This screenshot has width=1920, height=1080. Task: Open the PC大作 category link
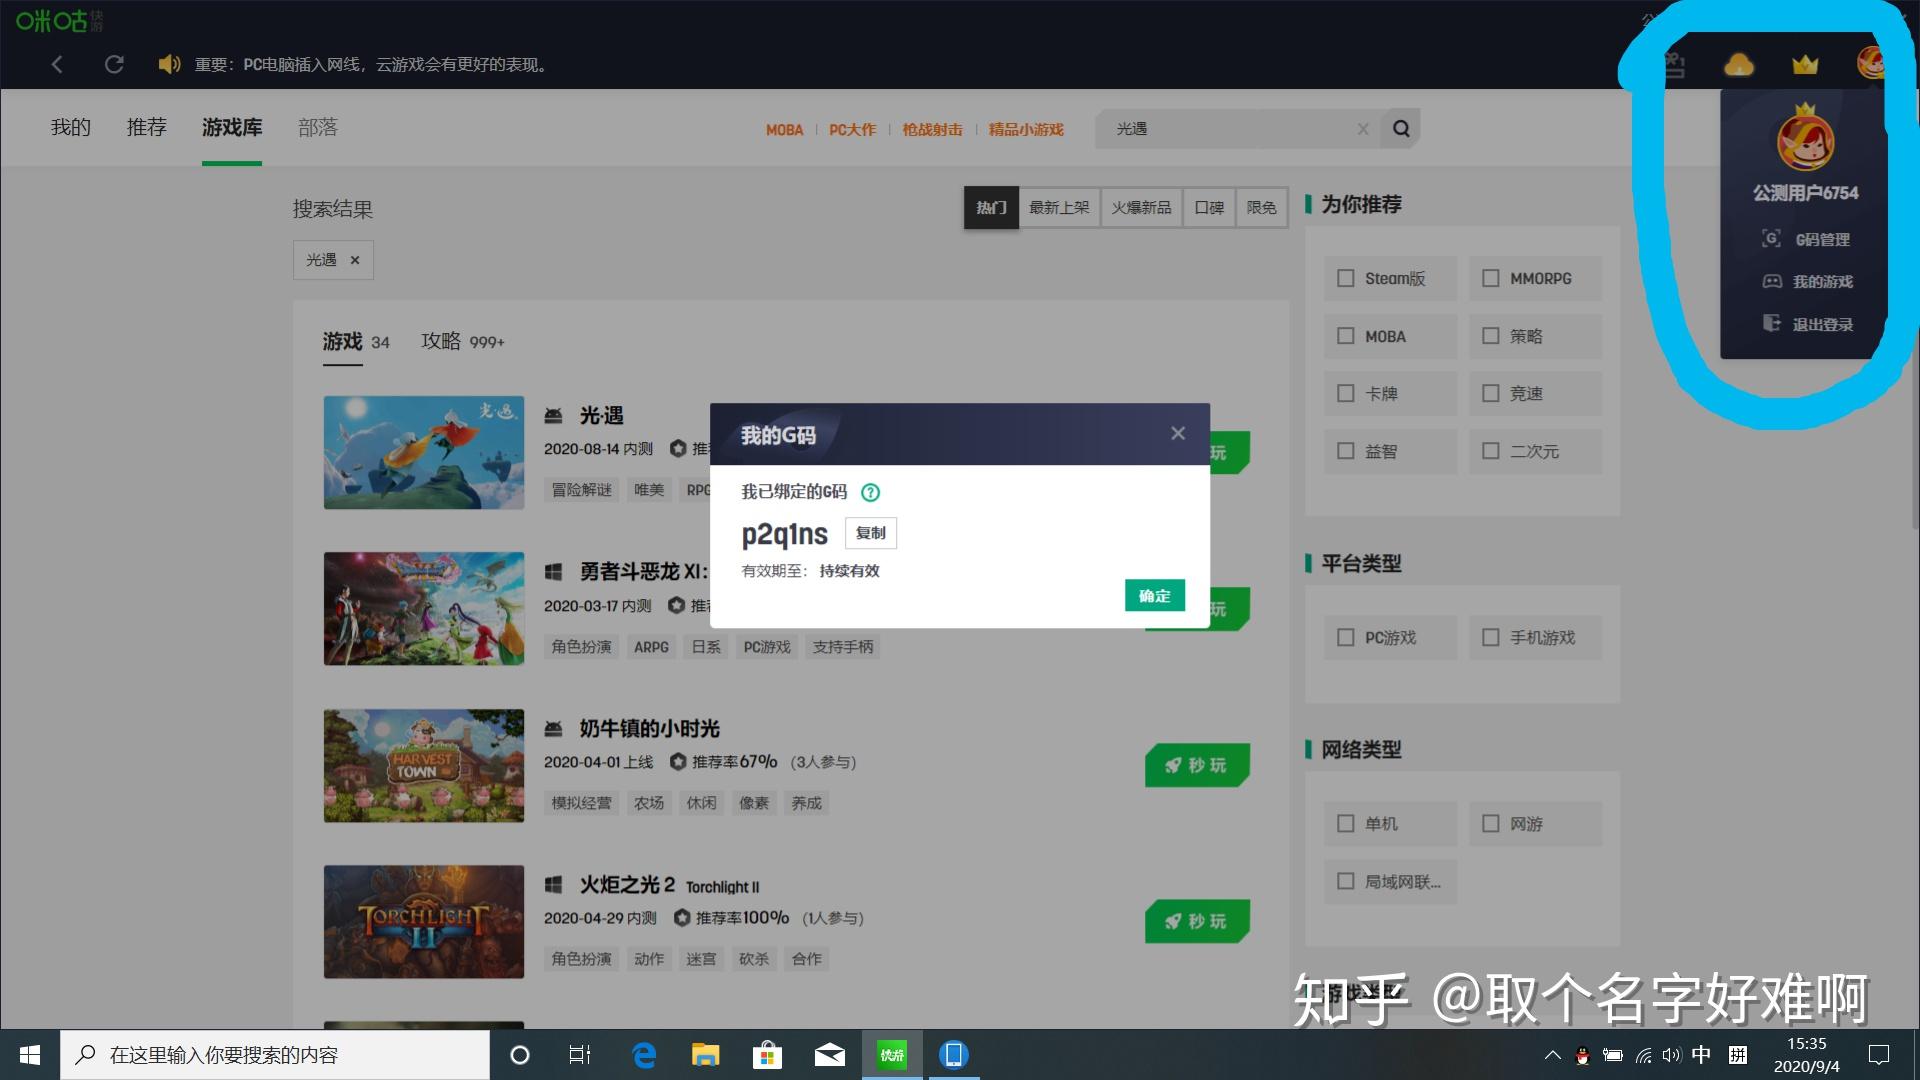click(x=852, y=130)
